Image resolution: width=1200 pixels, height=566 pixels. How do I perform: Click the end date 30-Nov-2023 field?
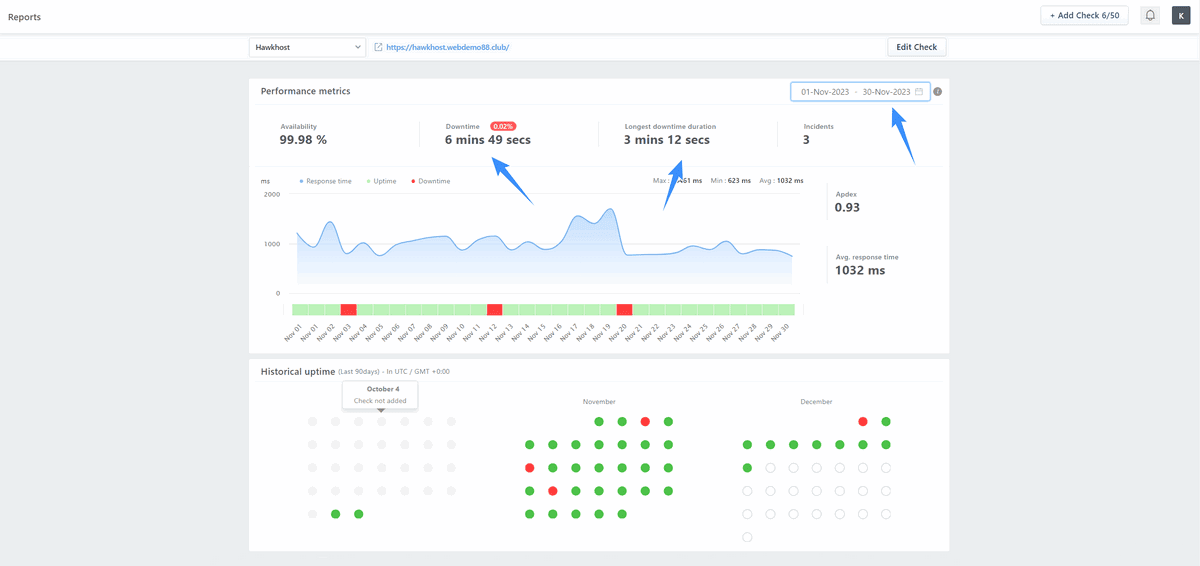(x=886, y=92)
